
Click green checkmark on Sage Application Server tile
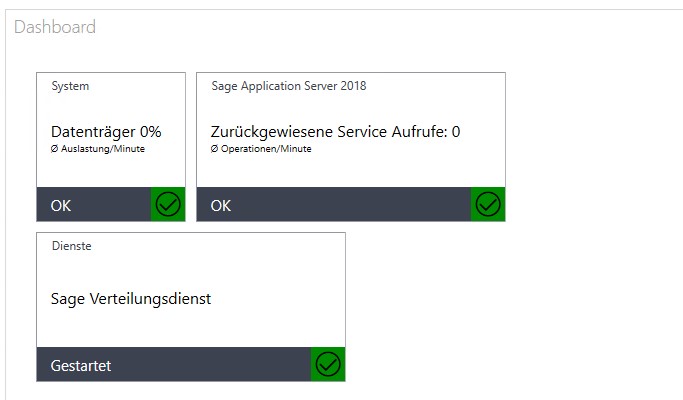click(488, 205)
